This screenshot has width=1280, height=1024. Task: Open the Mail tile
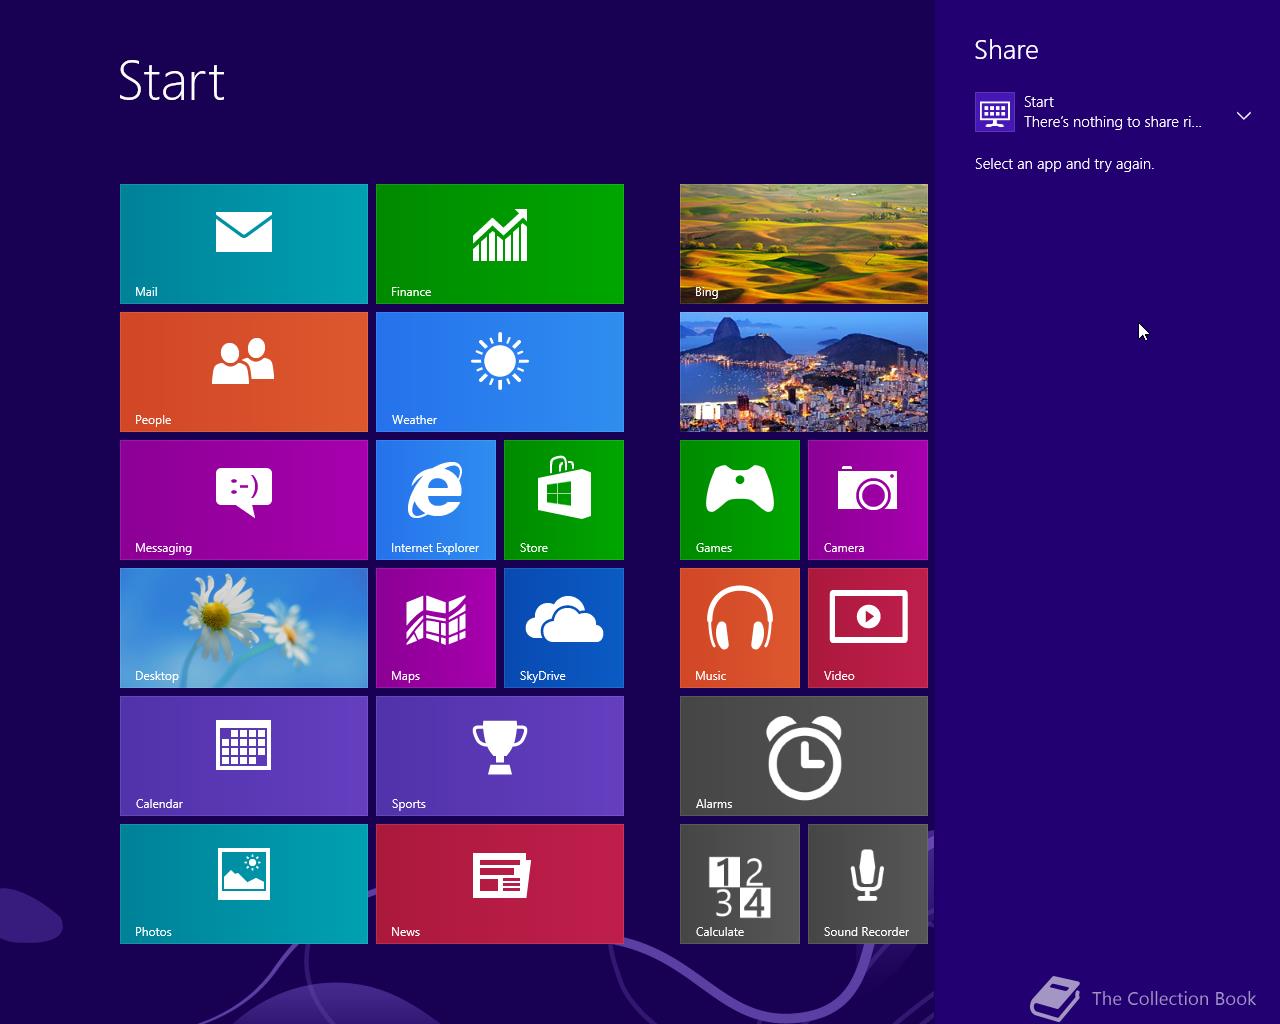click(244, 244)
